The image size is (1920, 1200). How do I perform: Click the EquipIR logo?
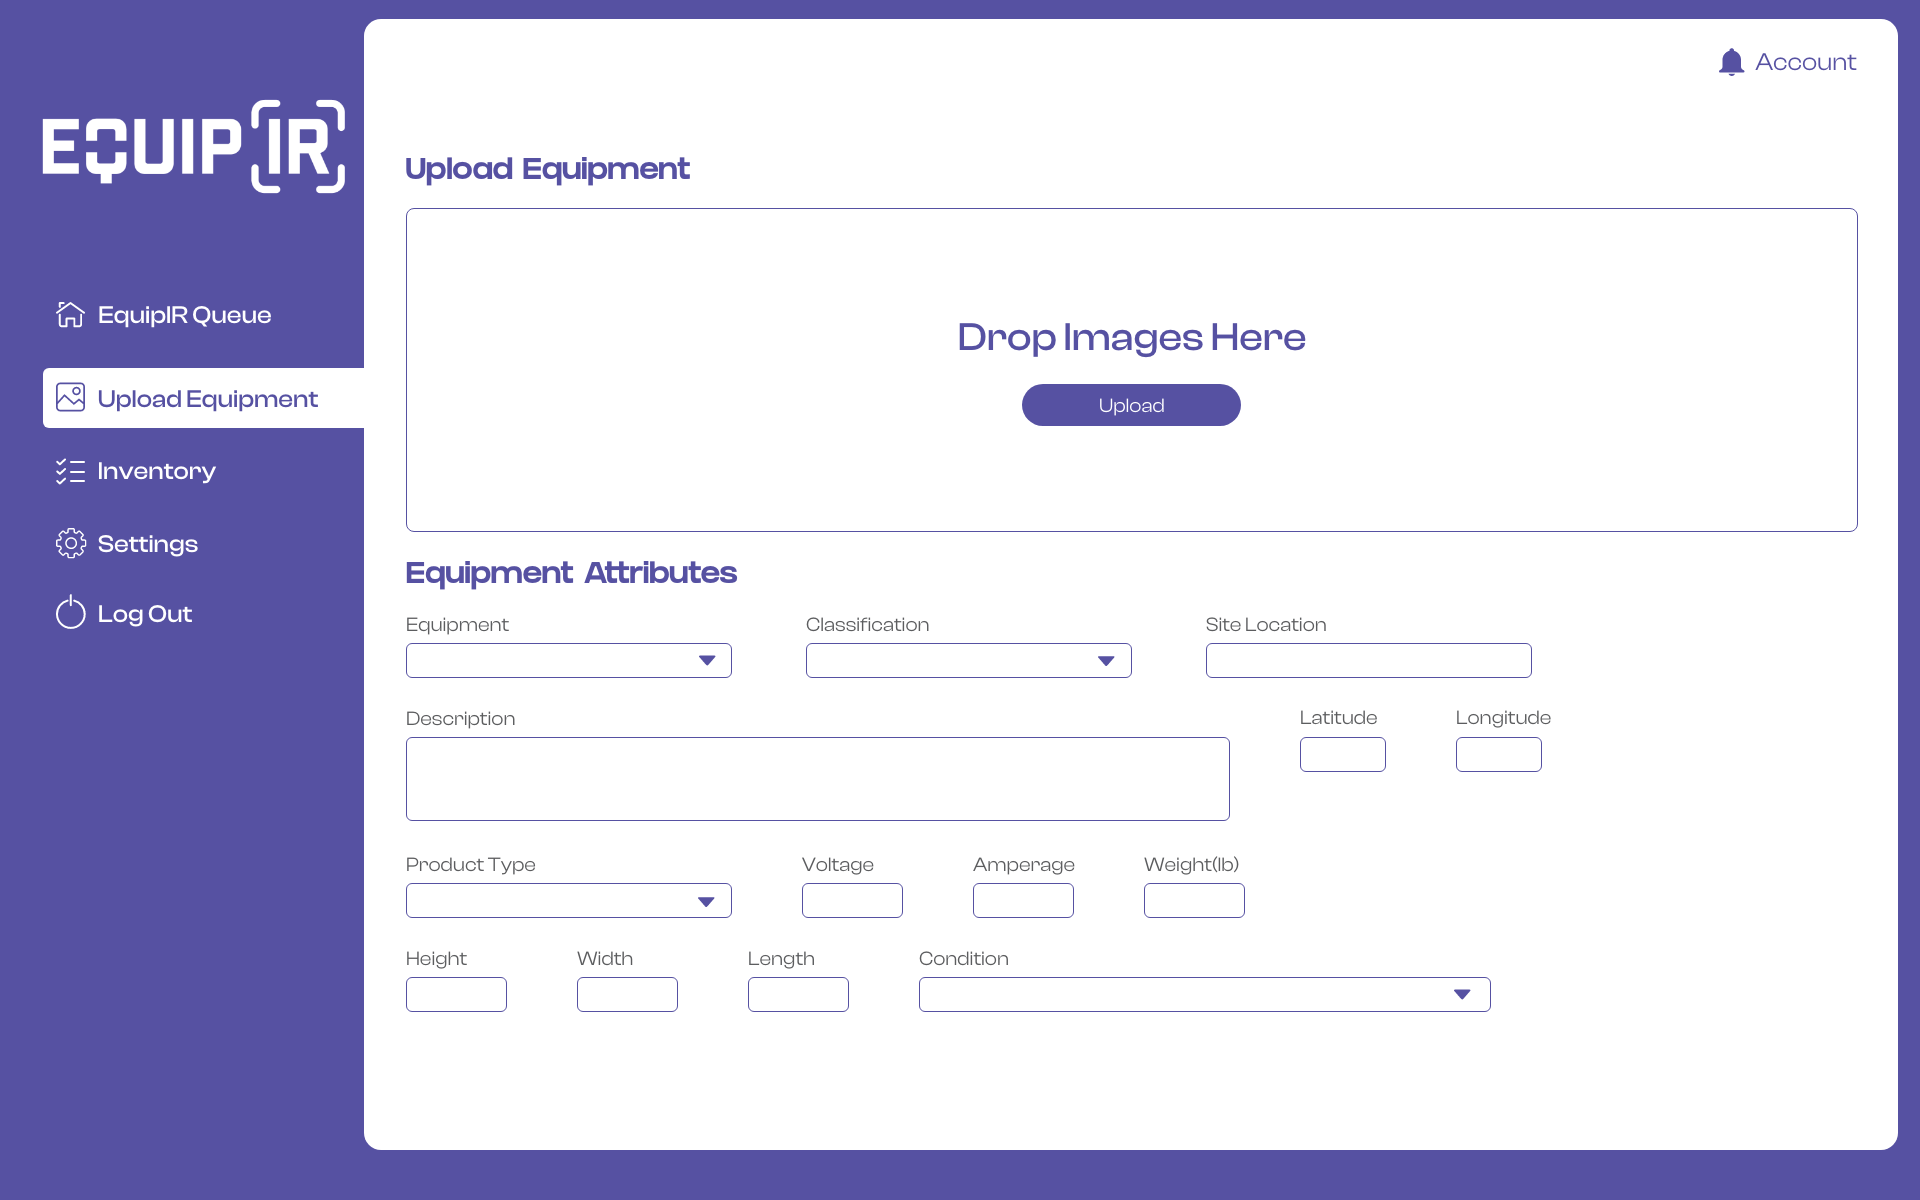coord(194,146)
